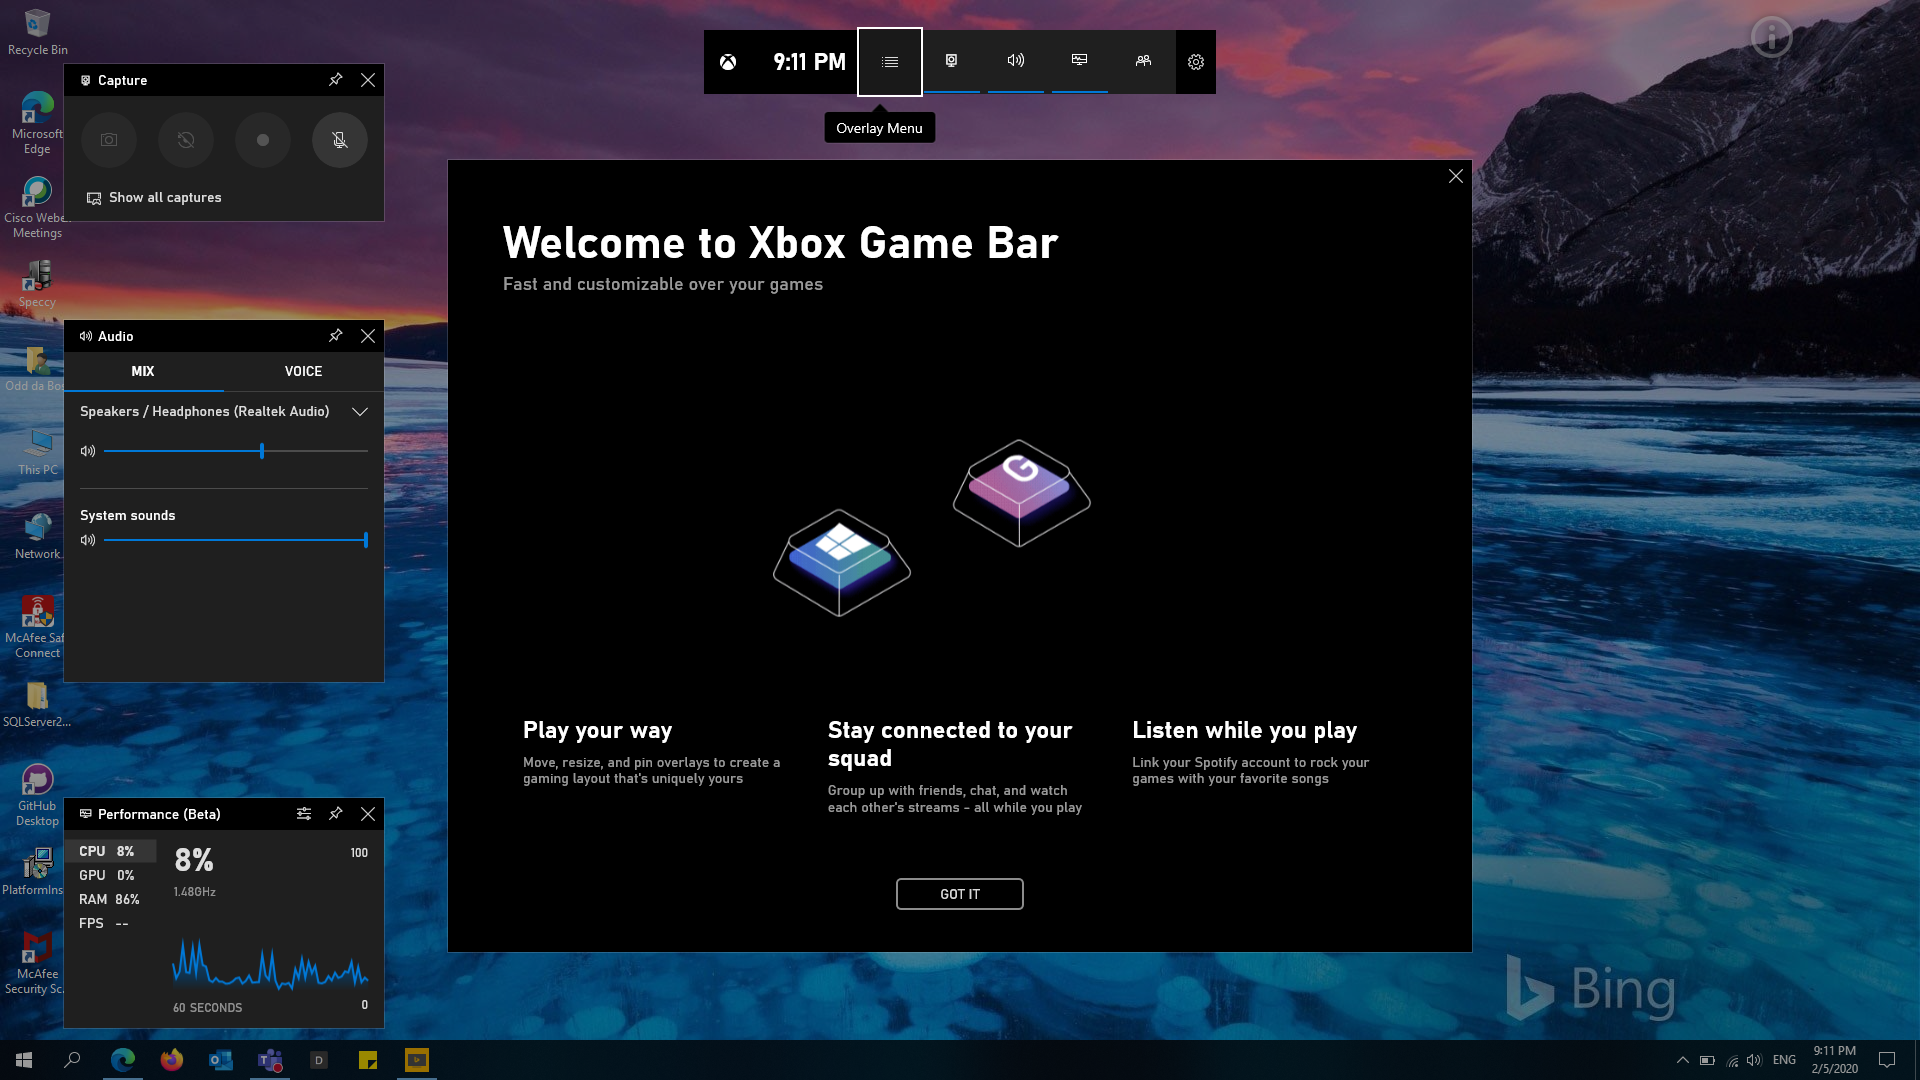Open Outlook from the taskbar
1920x1080 pixels.
point(221,1060)
